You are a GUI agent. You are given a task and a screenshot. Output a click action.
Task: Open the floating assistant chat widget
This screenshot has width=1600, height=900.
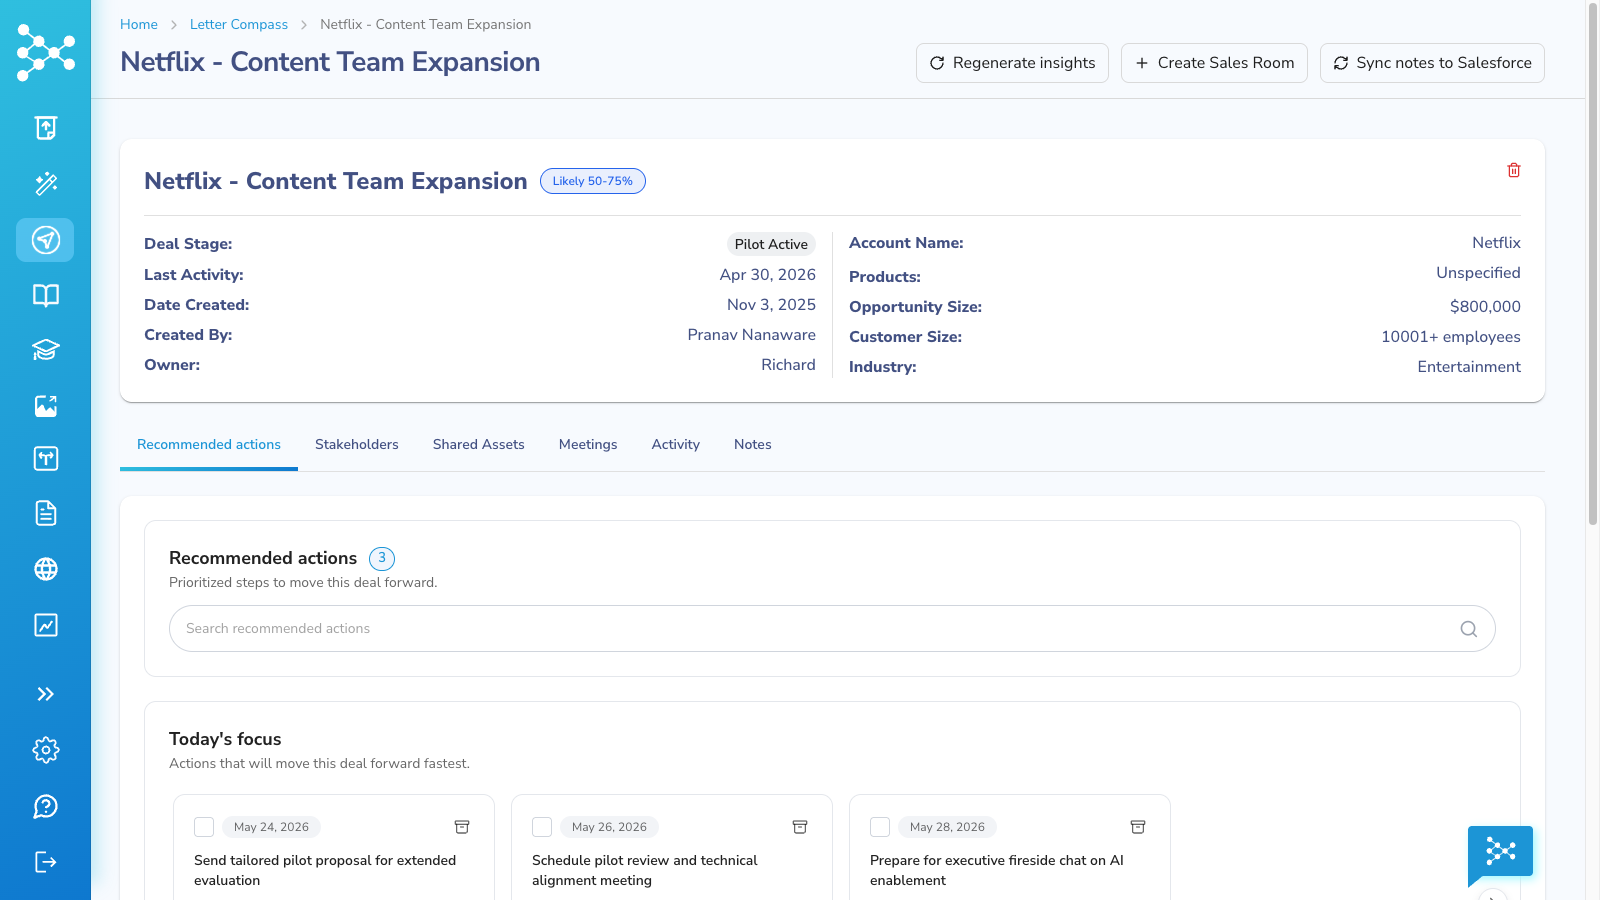coord(1500,853)
